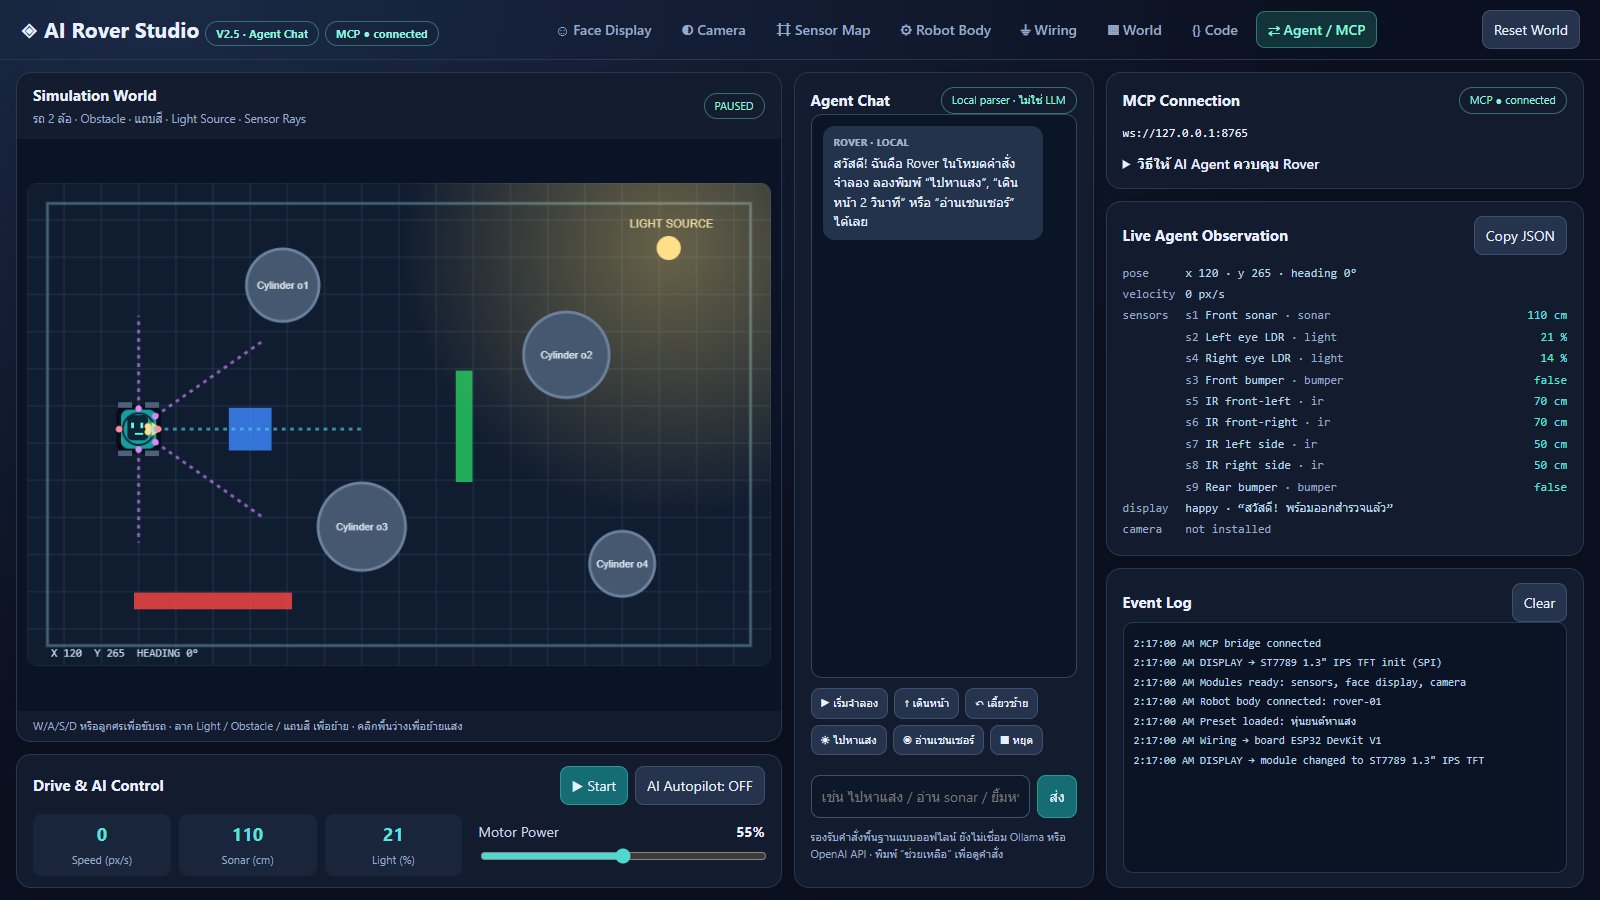Viewport: 1600px width, 900px height.
Task: Clear the Event Log
Action: (1539, 603)
